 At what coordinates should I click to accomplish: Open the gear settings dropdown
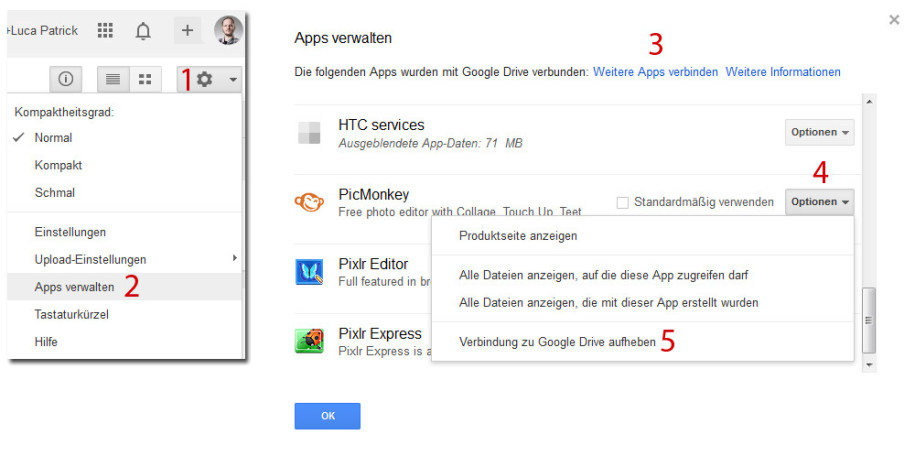209,79
